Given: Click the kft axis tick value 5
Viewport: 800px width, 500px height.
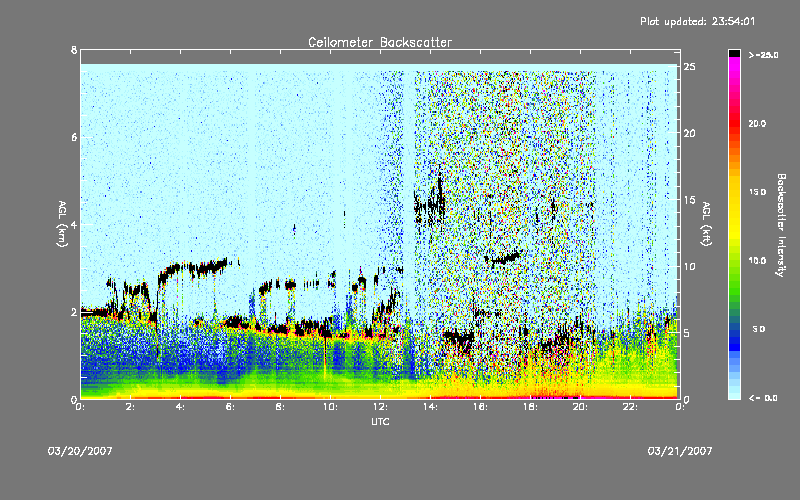Looking at the screenshot, I should [x=687, y=333].
